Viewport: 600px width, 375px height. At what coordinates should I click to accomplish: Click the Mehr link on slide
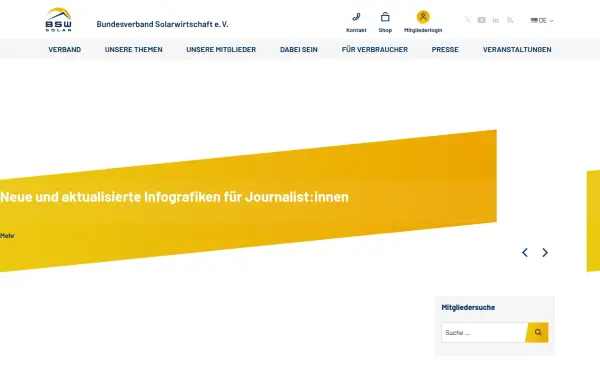(x=7, y=236)
